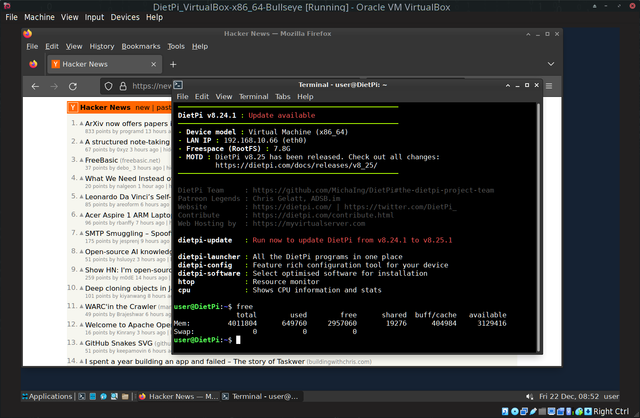The width and height of the screenshot is (640, 418).
Task: Open the 'SMTP Smuggling' story link
Action: [x=128, y=233]
